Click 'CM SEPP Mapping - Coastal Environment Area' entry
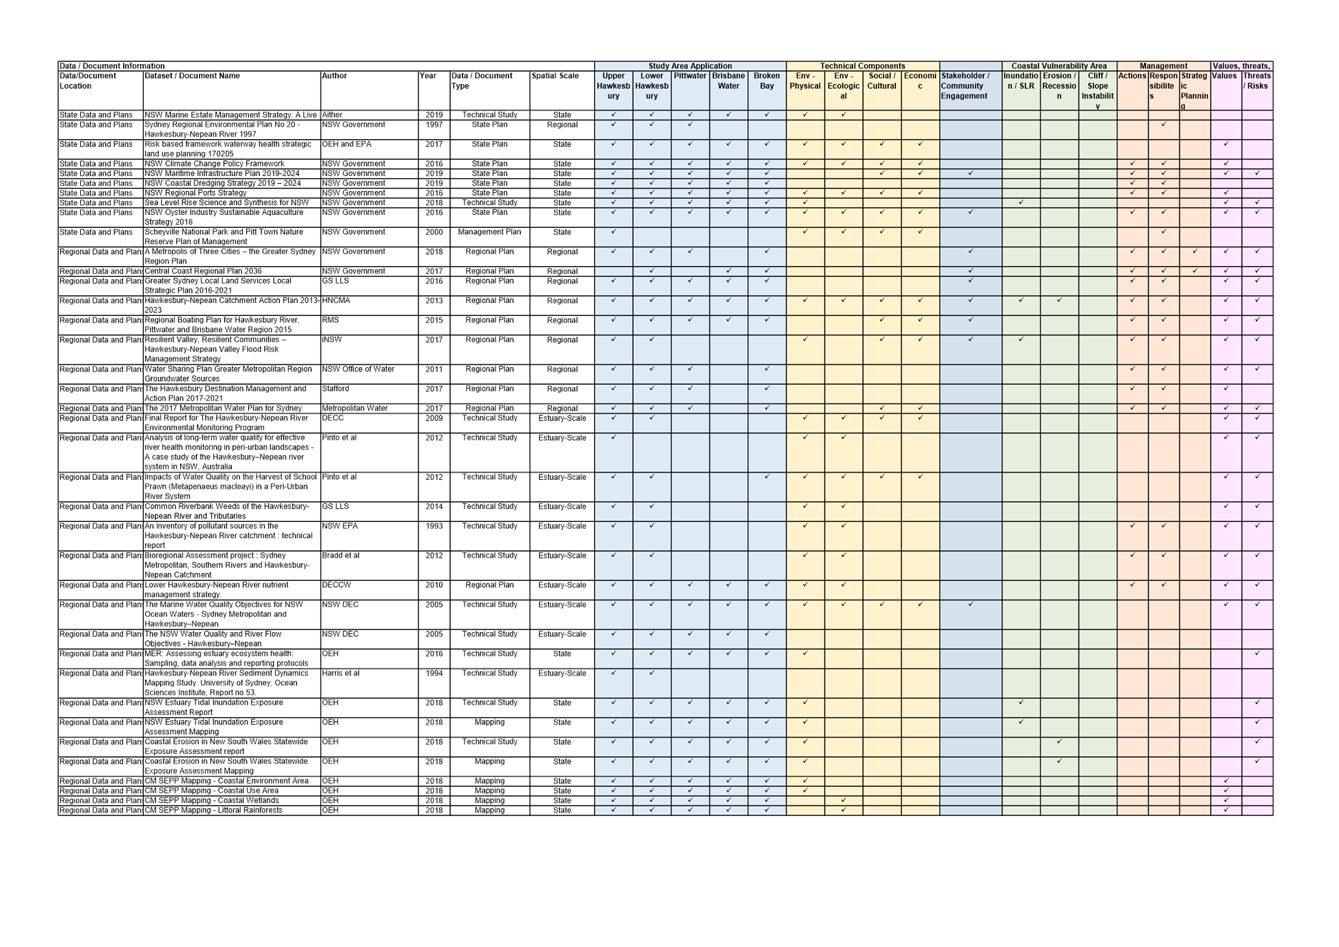1339x947 pixels. (x=231, y=781)
